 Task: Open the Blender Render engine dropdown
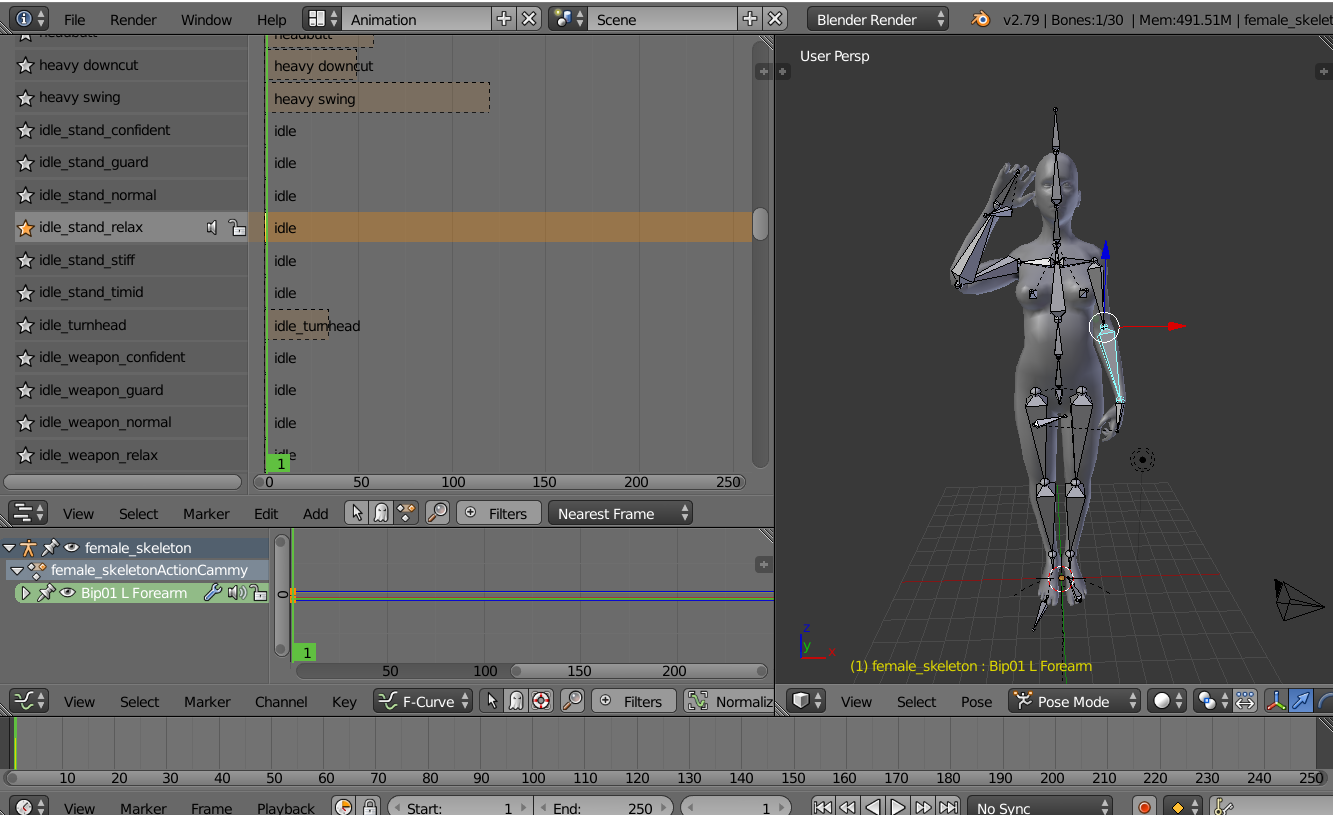point(877,19)
